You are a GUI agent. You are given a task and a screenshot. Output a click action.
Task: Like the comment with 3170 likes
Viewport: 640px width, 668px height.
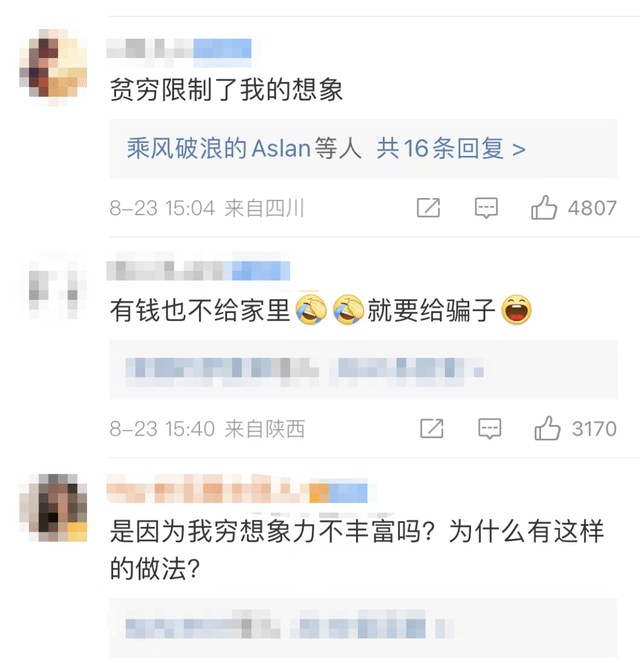click(x=547, y=428)
